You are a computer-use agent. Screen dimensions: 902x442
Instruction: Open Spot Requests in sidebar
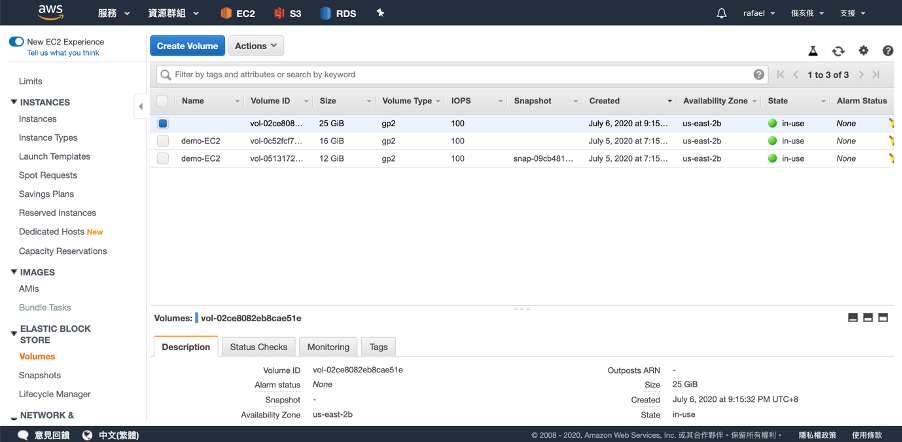48,176
